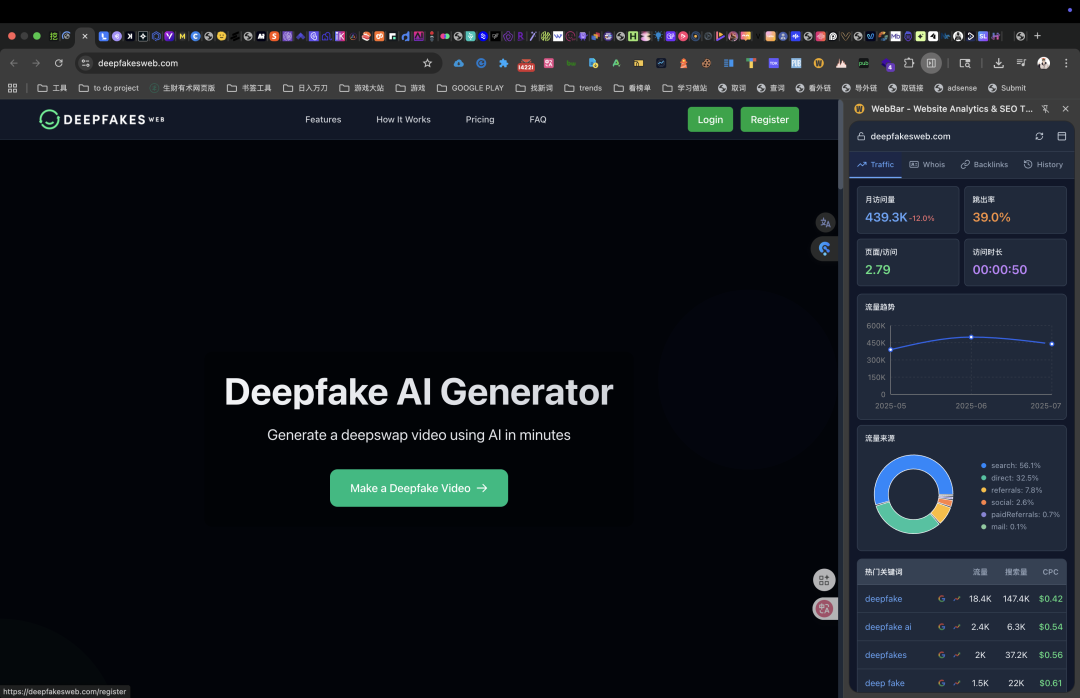Click Make a Deepfake Video button
Viewport: 1080px width, 698px height.
[x=419, y=488]
